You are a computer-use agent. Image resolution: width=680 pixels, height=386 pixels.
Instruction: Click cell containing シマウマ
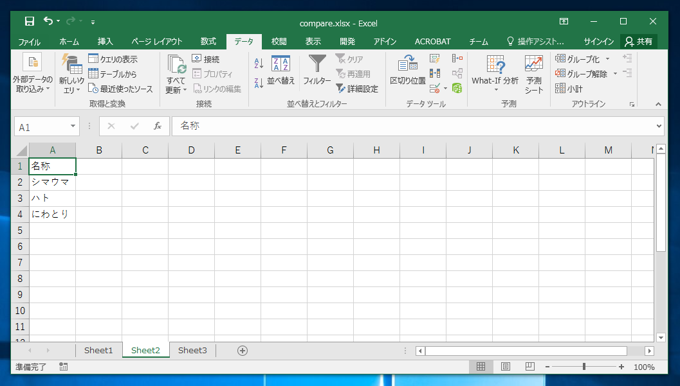point(52,182)
